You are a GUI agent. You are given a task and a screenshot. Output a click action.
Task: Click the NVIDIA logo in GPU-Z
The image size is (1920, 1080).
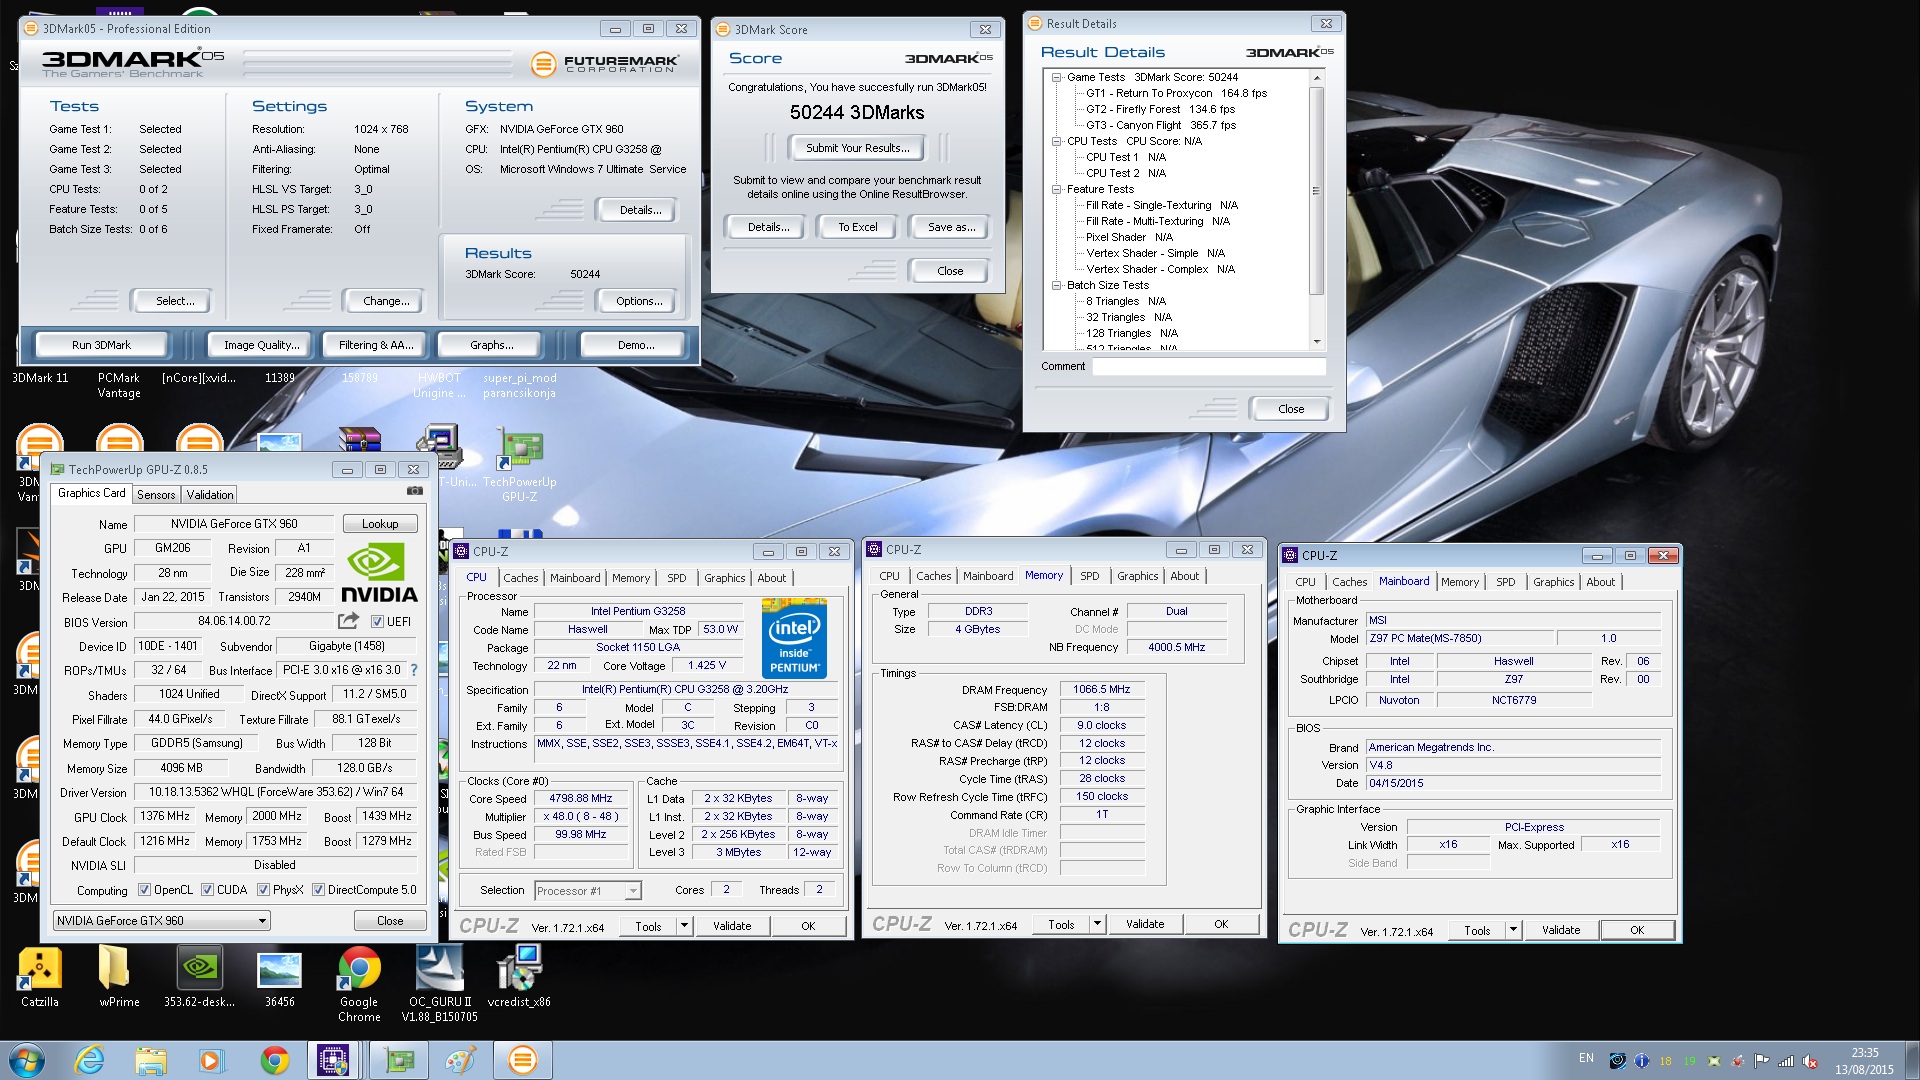click(x=379, y=573)
